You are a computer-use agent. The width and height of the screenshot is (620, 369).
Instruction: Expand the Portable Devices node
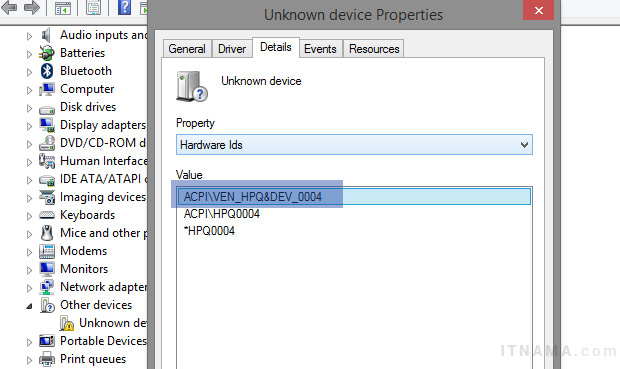[x=29, y=342]
